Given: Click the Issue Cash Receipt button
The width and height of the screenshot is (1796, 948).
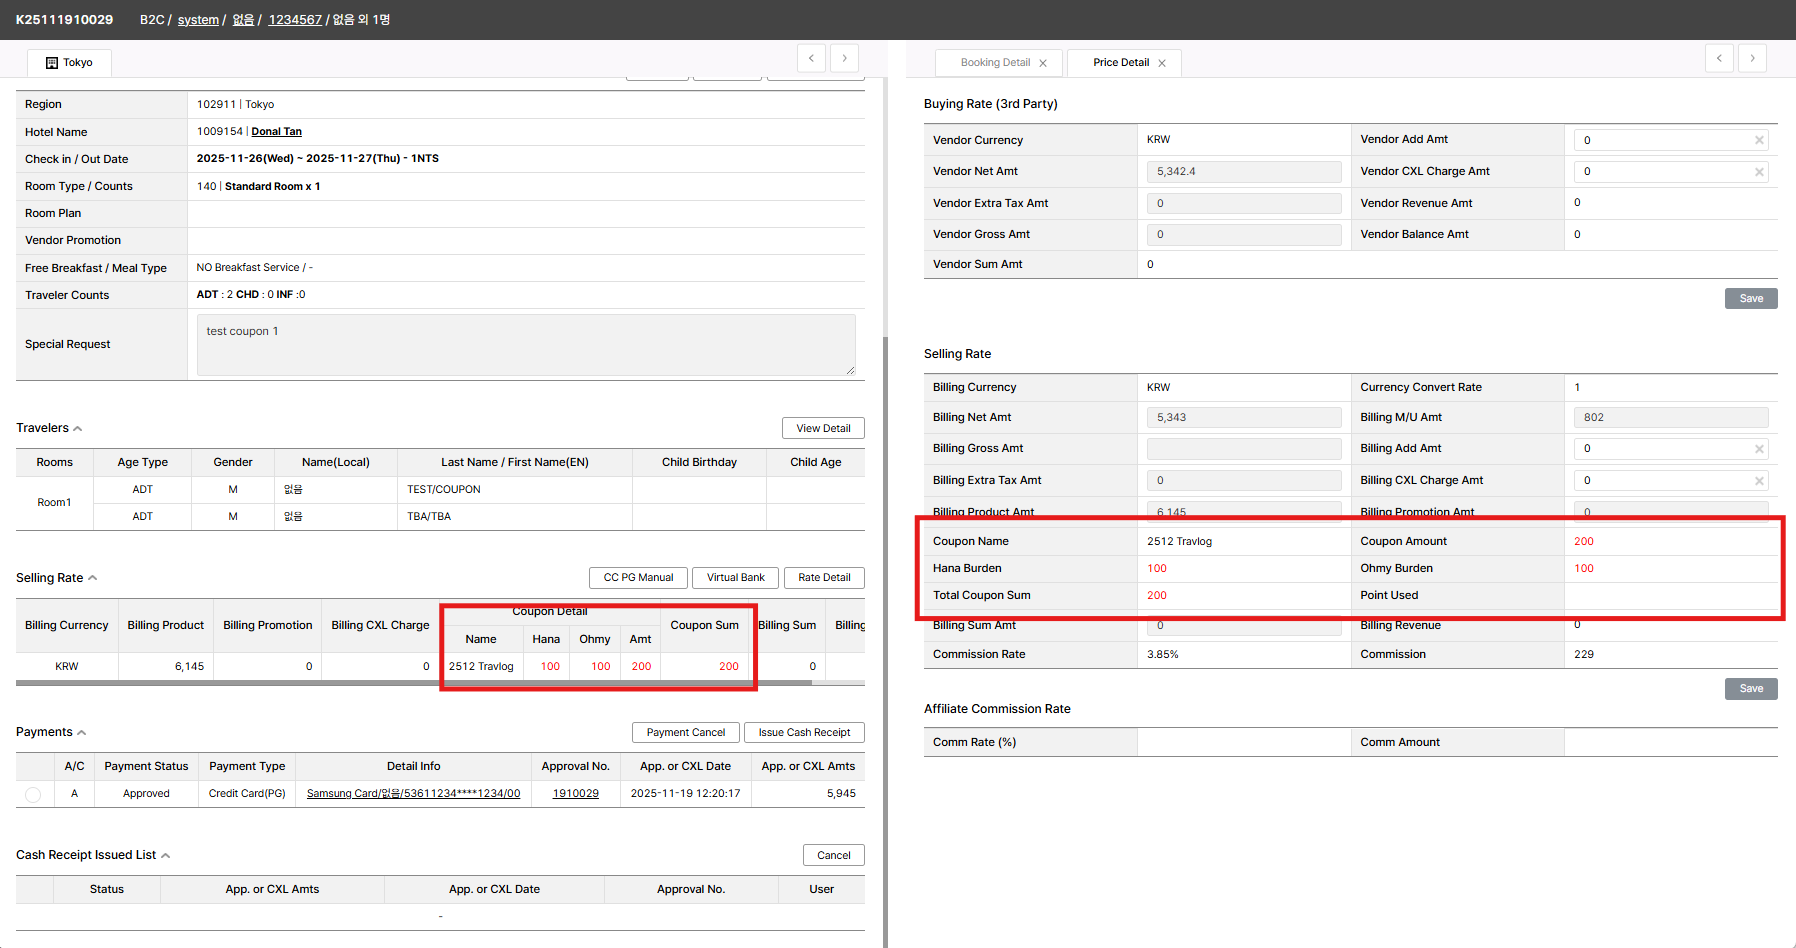Looking at the screenshot, I should (804, 733).
